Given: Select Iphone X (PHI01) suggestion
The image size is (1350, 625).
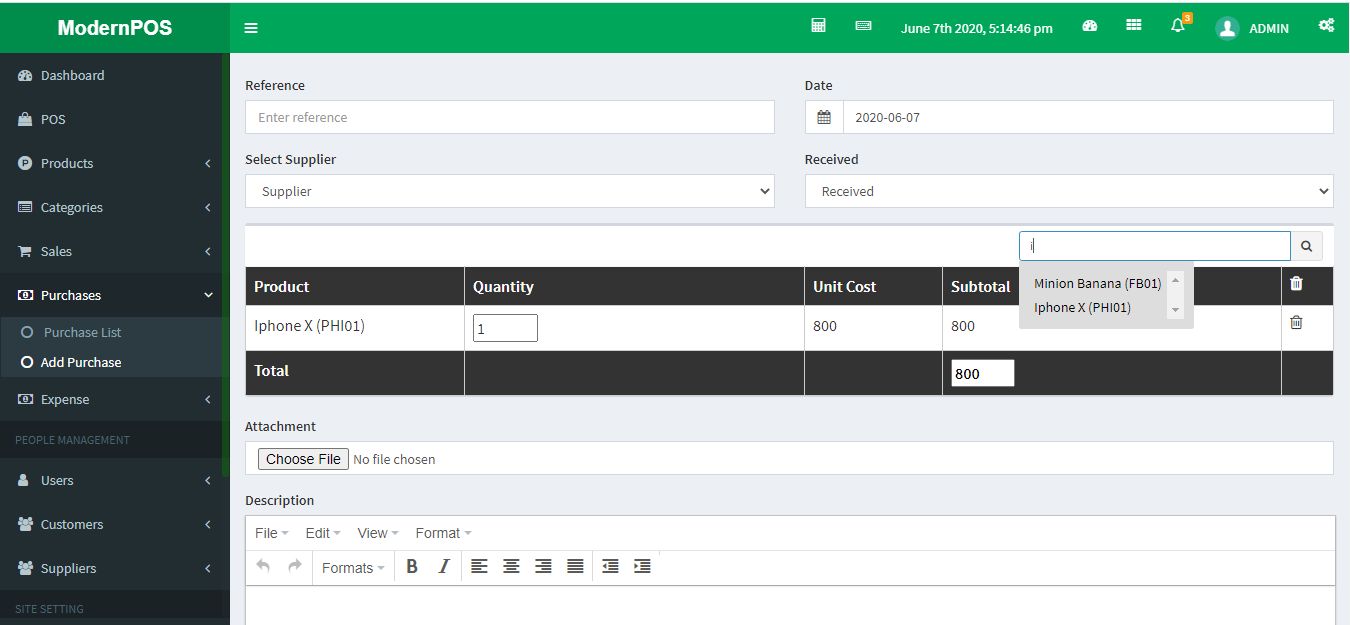Looking at the screenshot, I should click(x=1082, y=307).
